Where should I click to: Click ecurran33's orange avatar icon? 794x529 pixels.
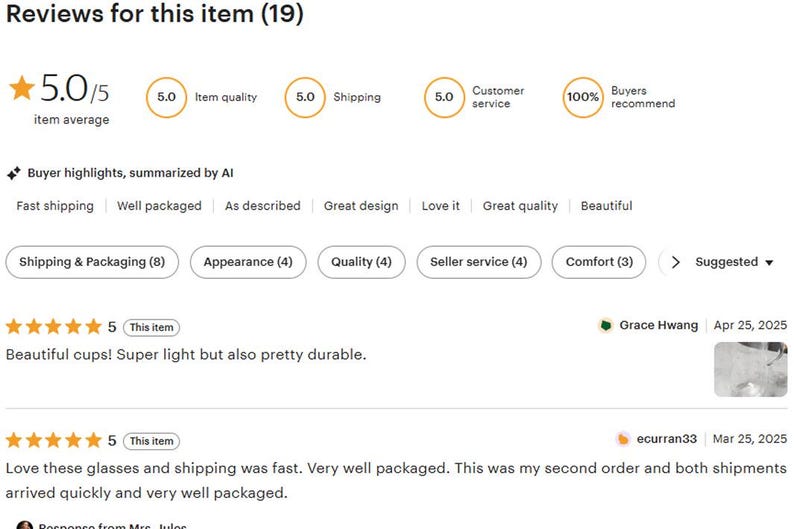click(x=623, y=439)
